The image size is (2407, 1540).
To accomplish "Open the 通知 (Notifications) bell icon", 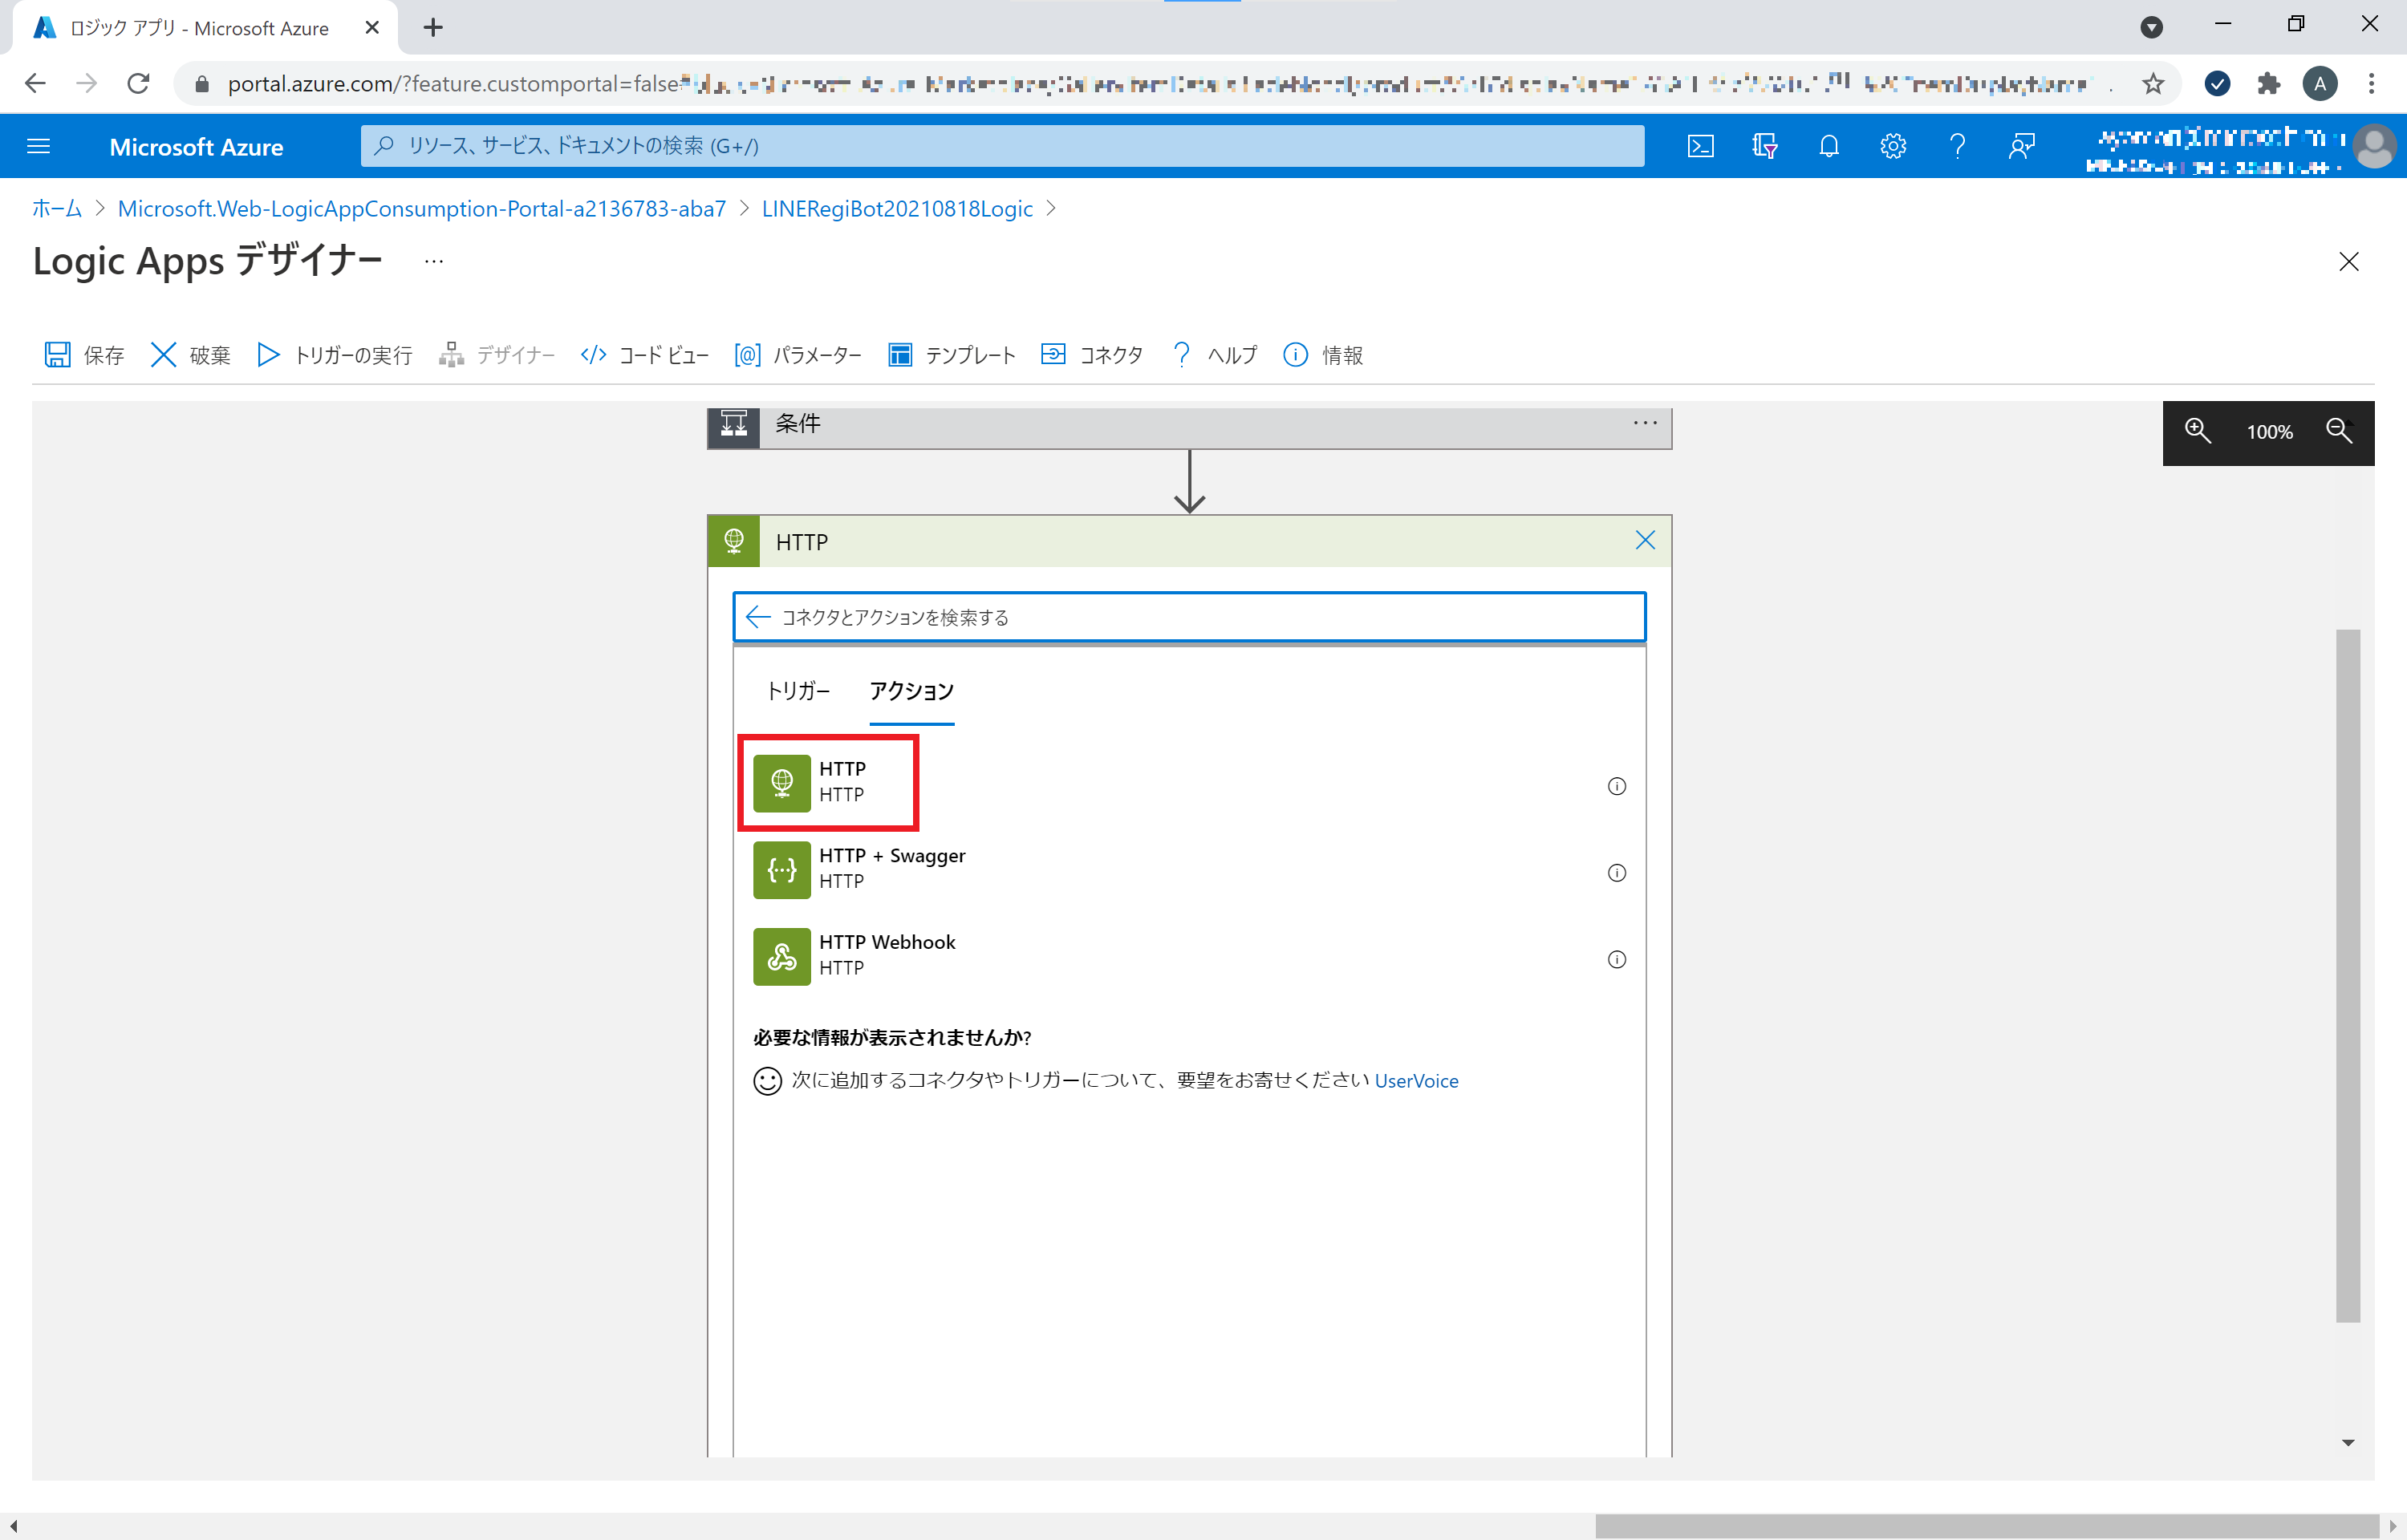I will pyautogui.click(x=1829, y=146).
